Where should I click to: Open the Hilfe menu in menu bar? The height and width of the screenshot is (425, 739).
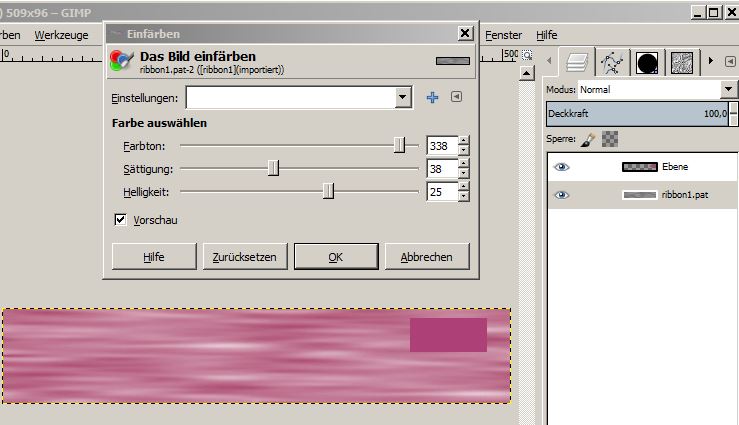[547, 35]
